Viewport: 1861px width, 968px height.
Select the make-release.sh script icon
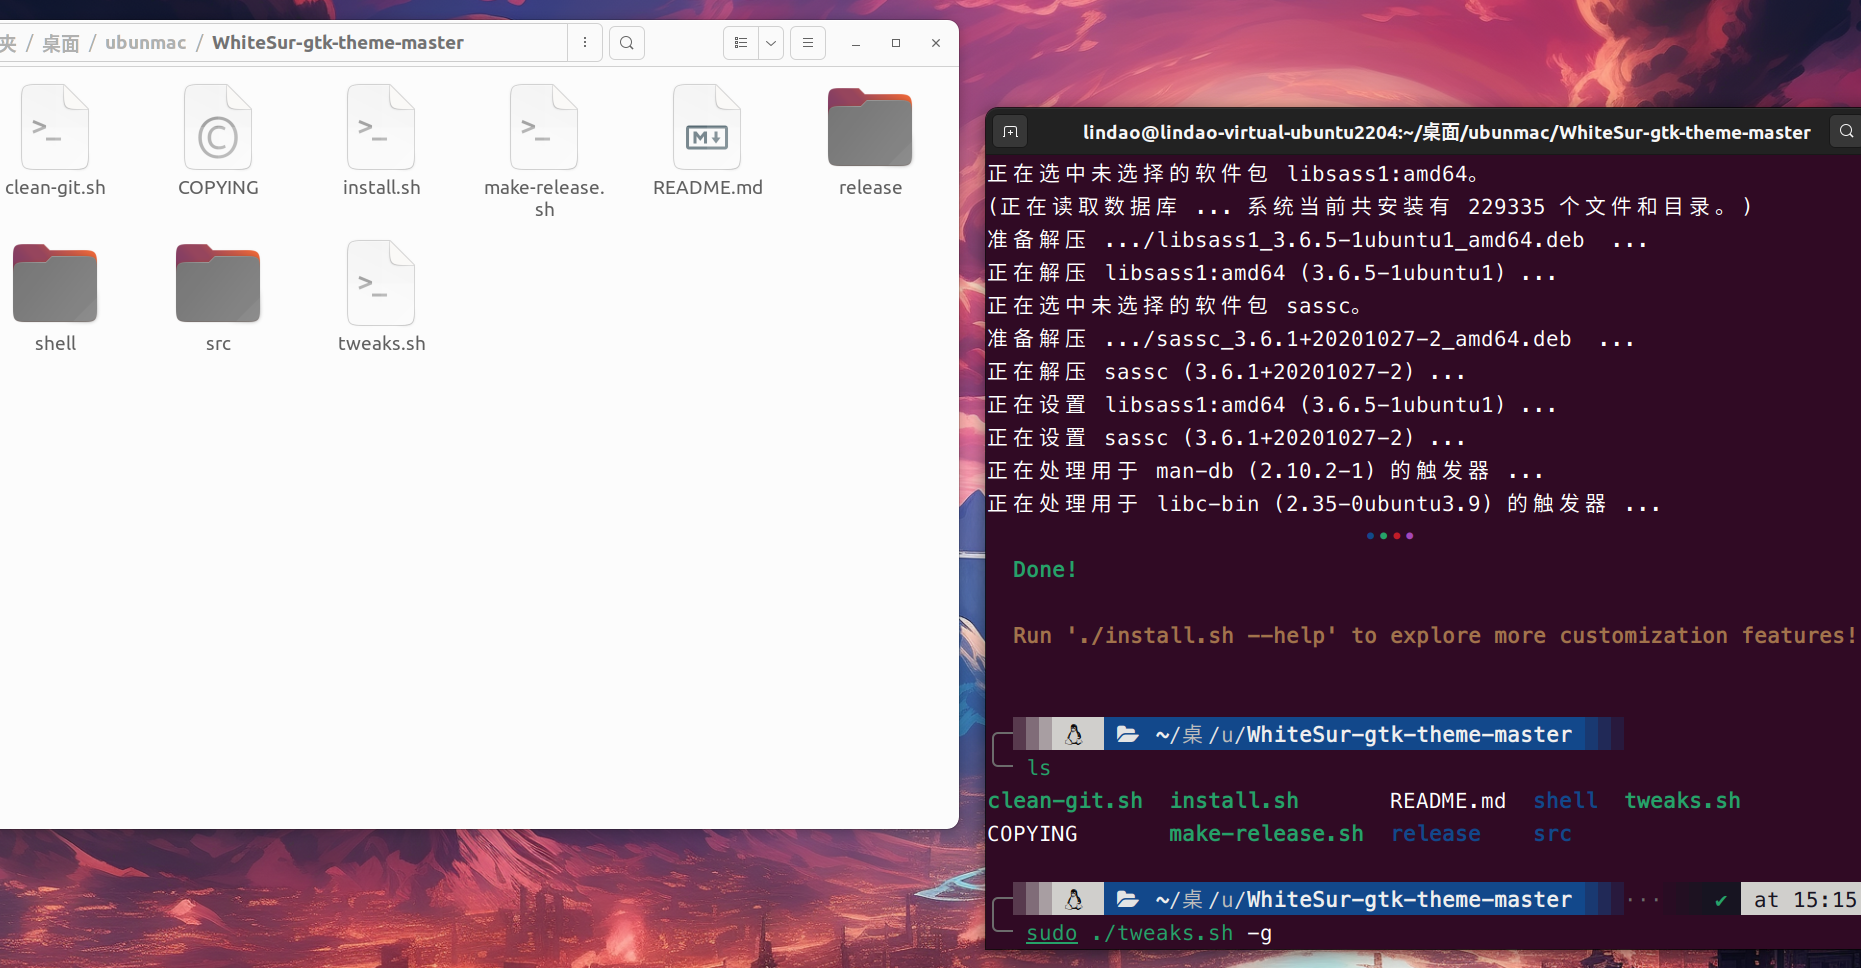544,127
